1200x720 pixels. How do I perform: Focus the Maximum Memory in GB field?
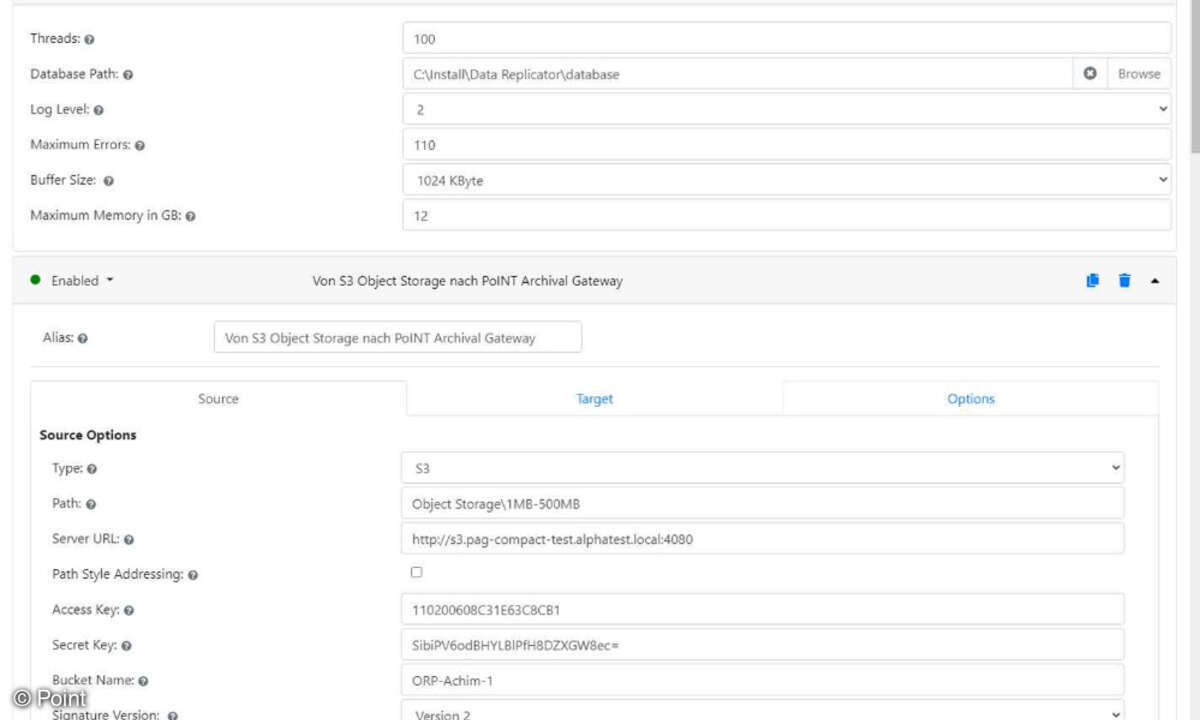(x=786, y=215)
